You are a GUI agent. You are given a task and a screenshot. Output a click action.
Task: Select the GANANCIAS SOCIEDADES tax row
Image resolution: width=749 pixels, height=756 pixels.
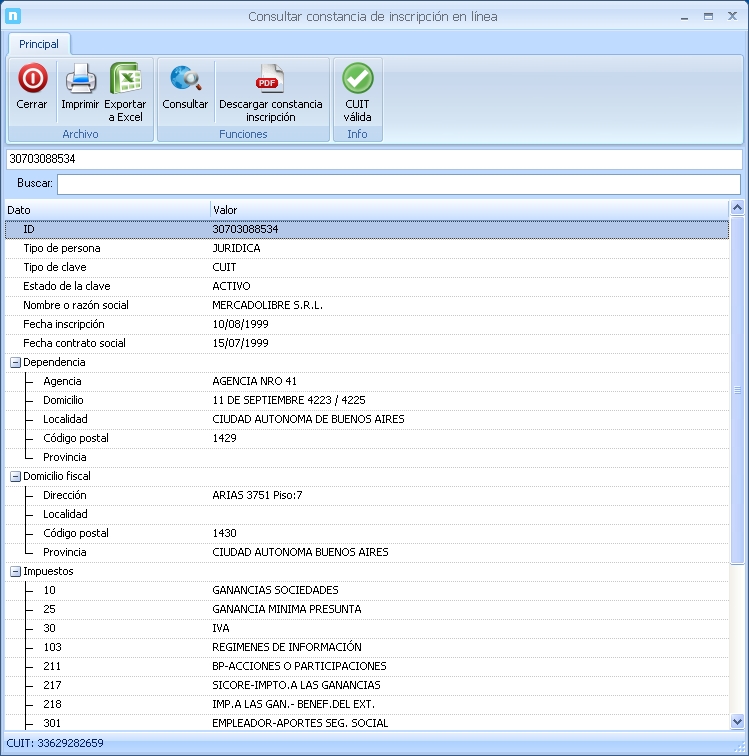coord(276,590)
